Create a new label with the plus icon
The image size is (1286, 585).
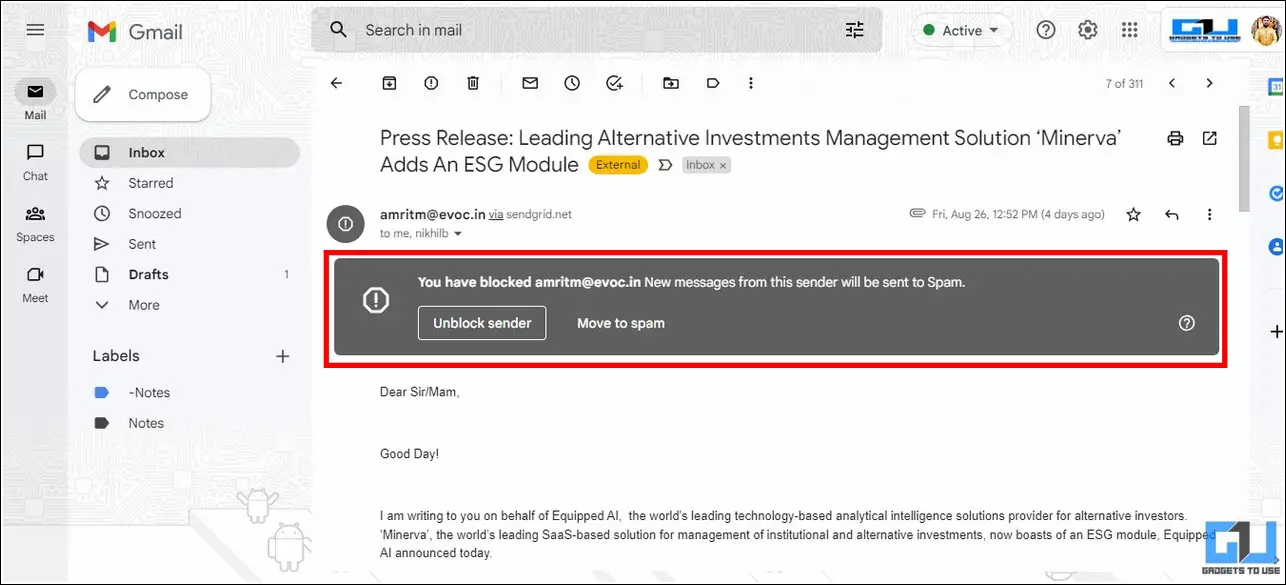[x=282, y=356]
